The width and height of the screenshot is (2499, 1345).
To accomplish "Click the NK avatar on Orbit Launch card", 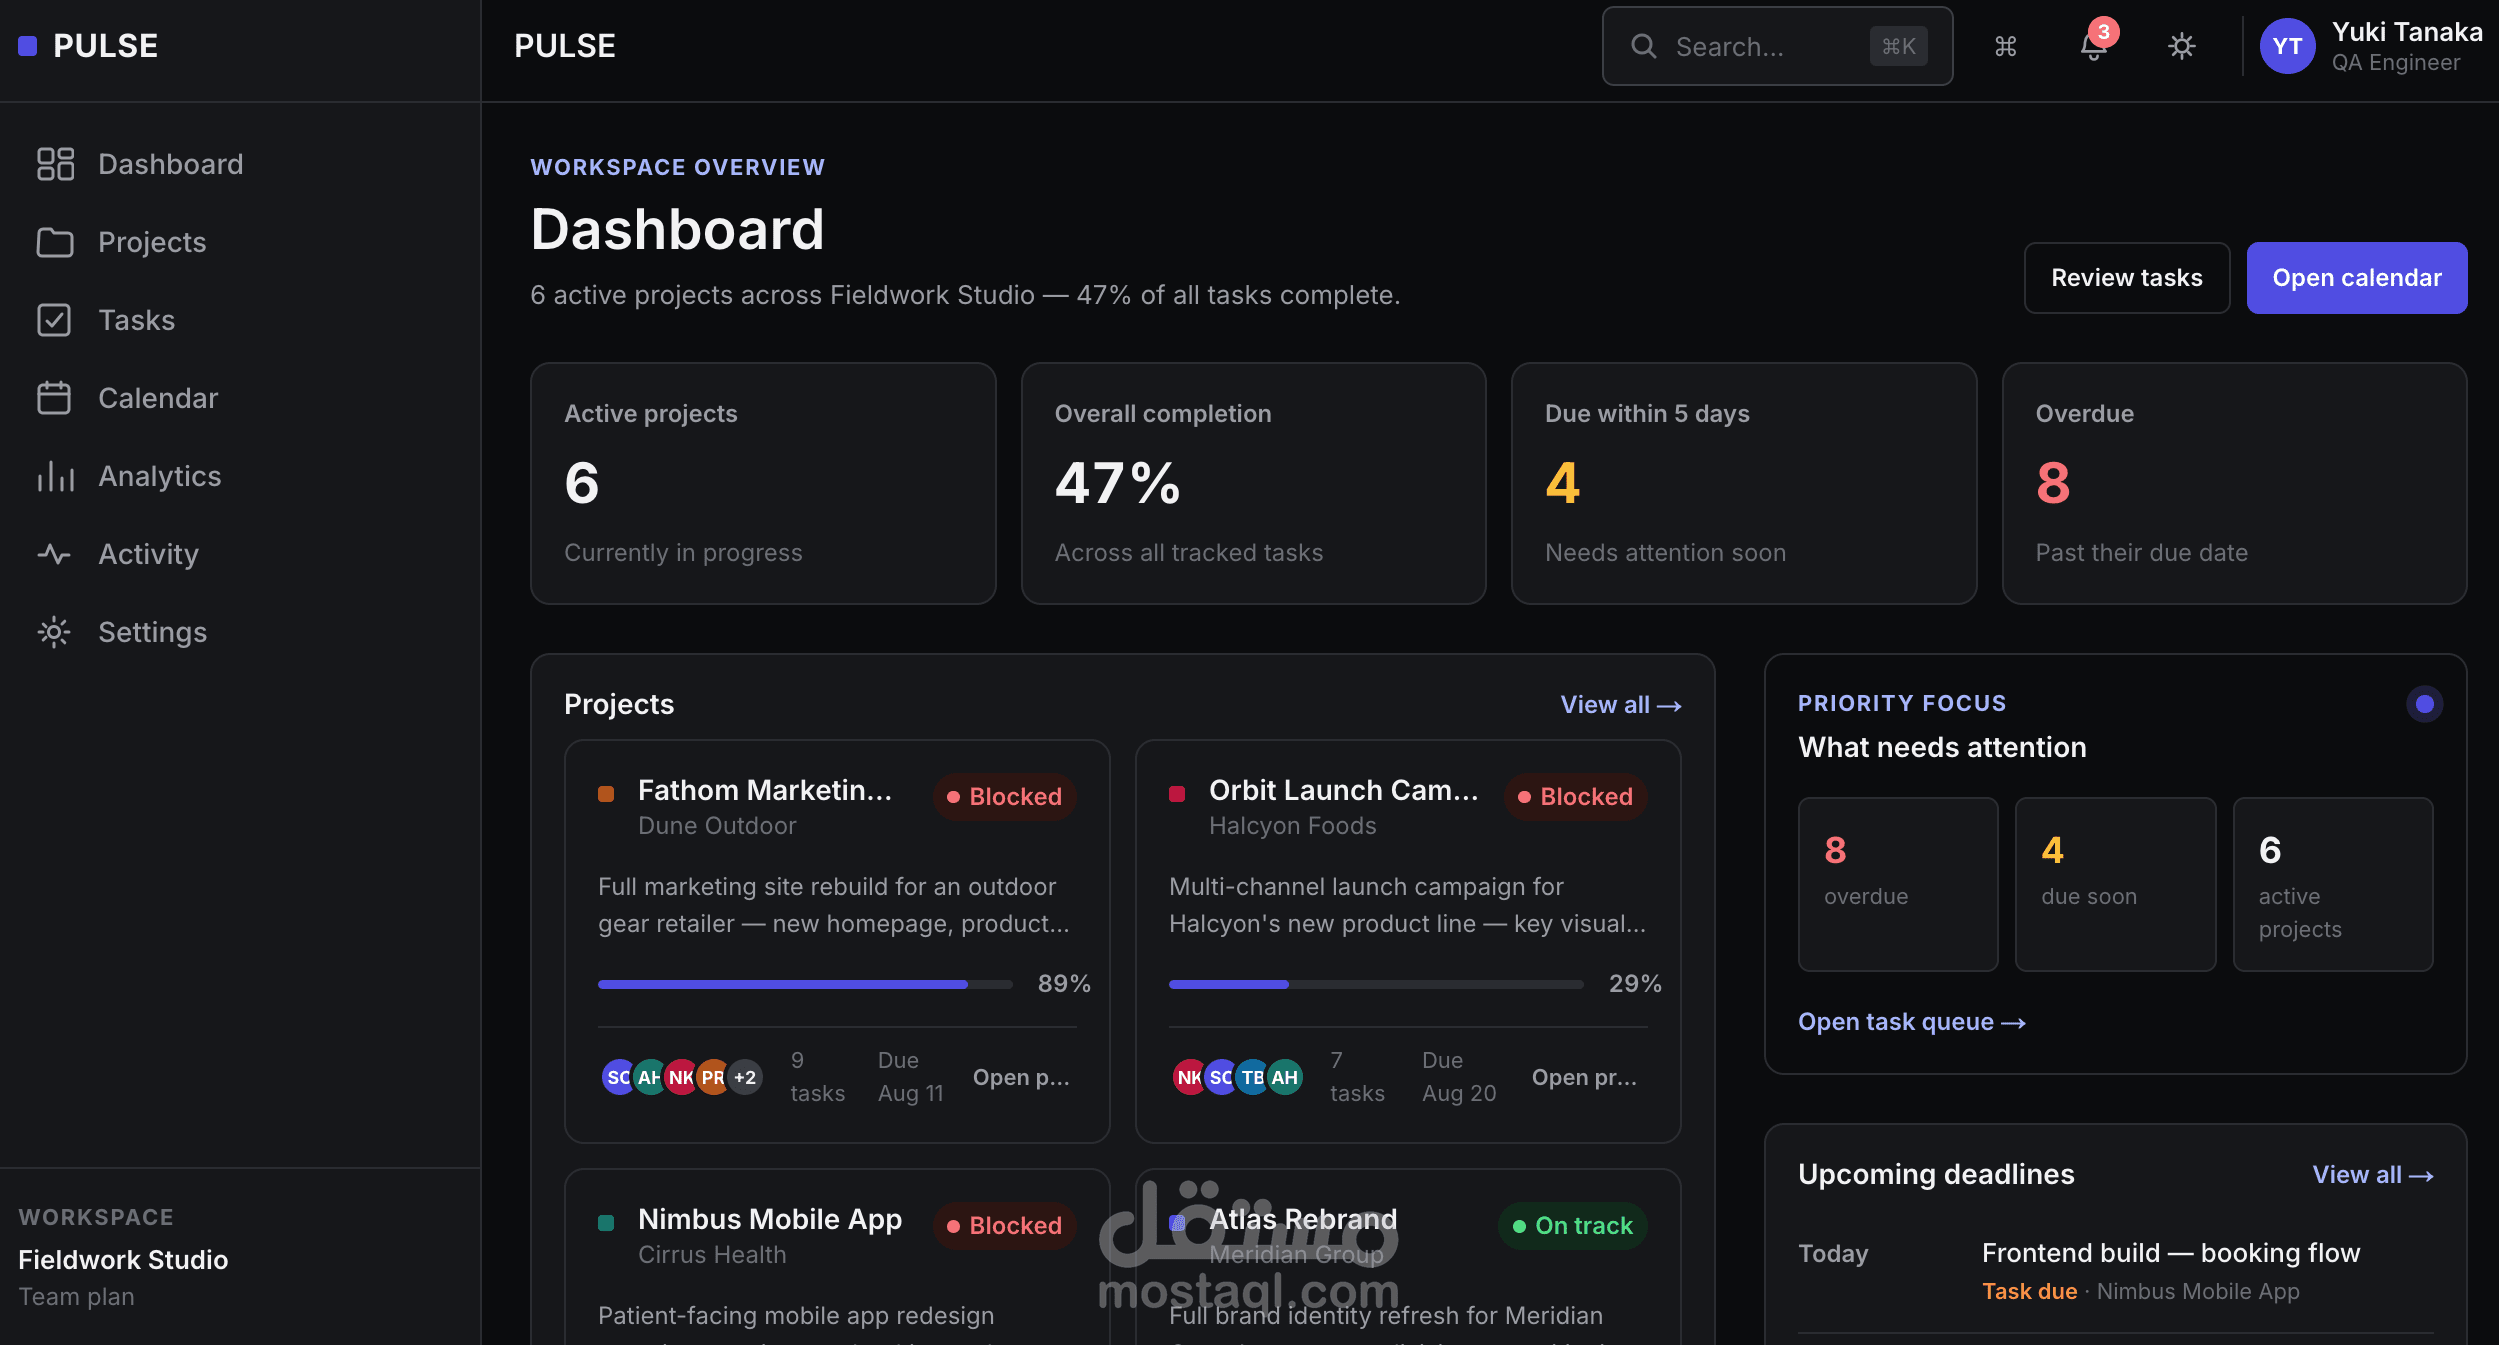I will (1188, 1077).
